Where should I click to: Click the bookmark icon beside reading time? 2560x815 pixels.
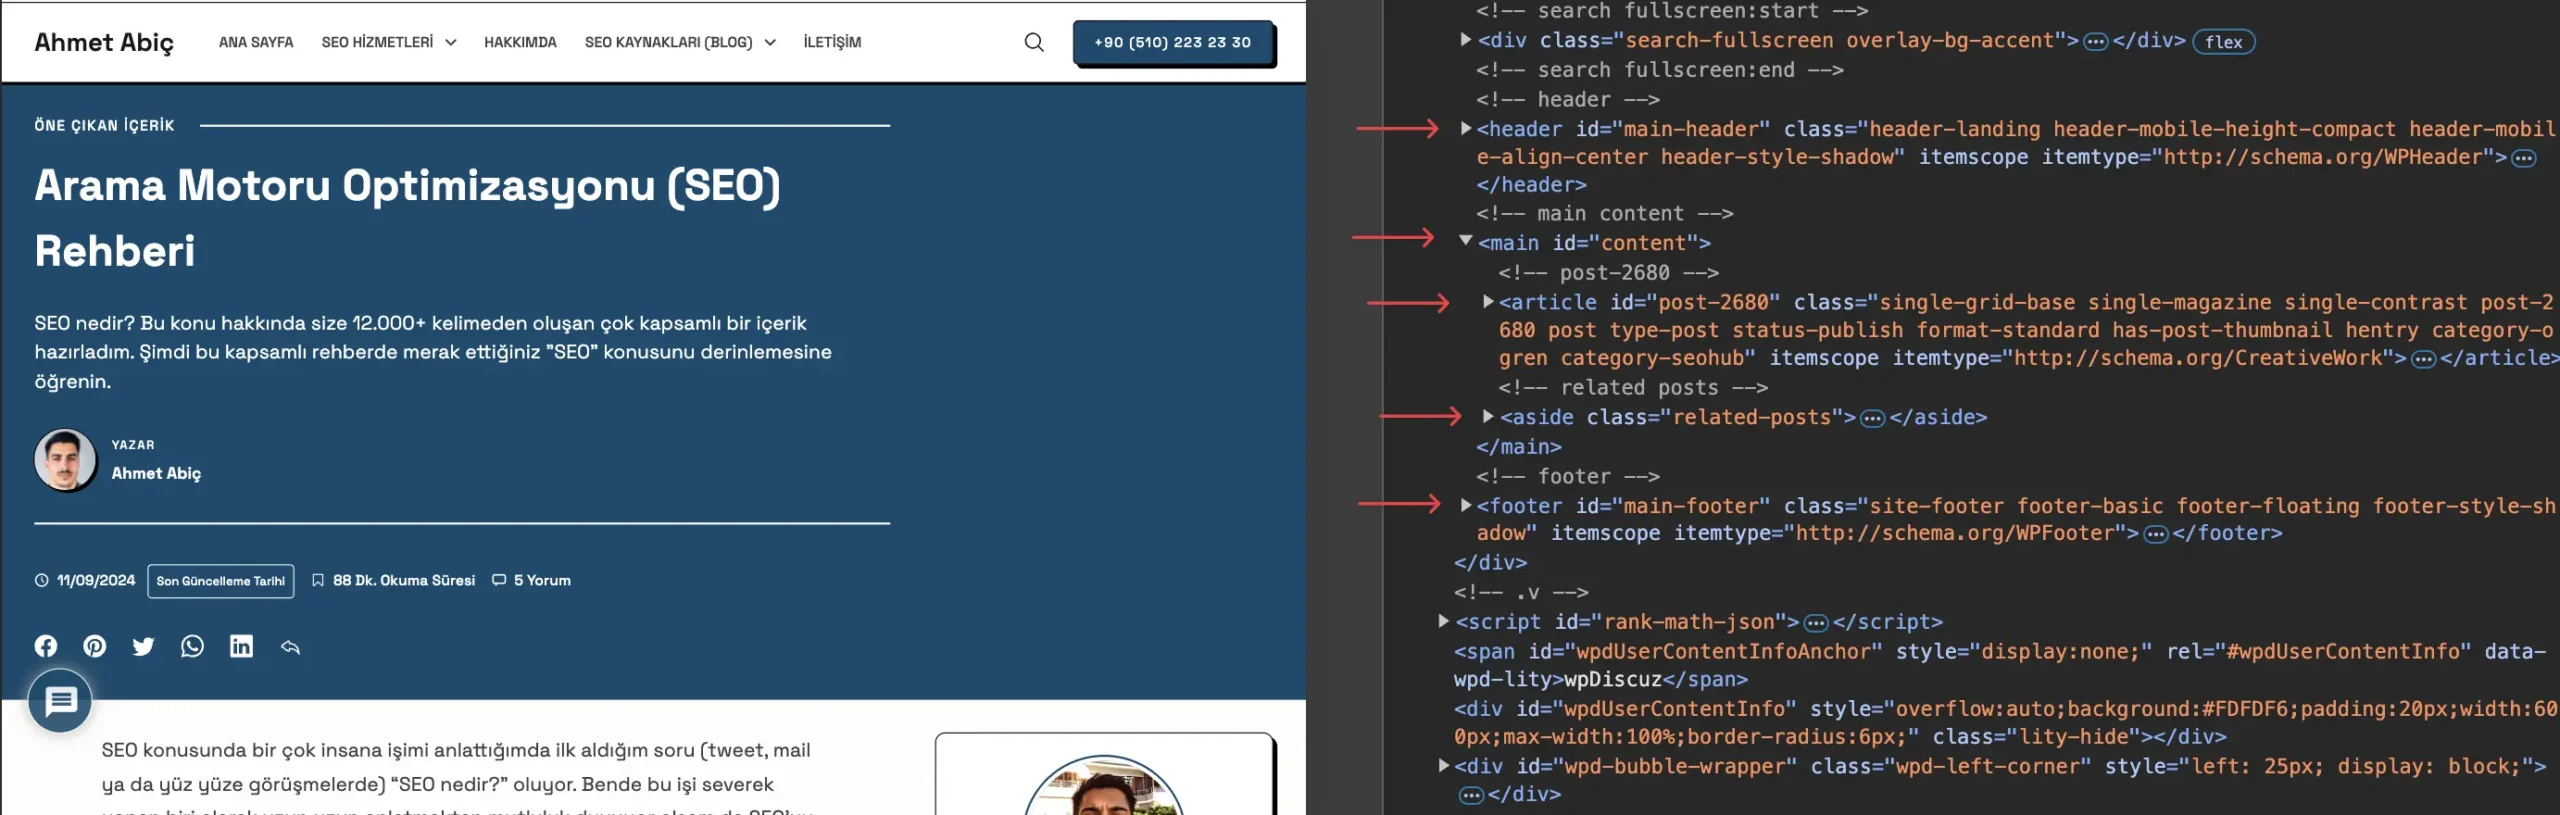(318, 580)
